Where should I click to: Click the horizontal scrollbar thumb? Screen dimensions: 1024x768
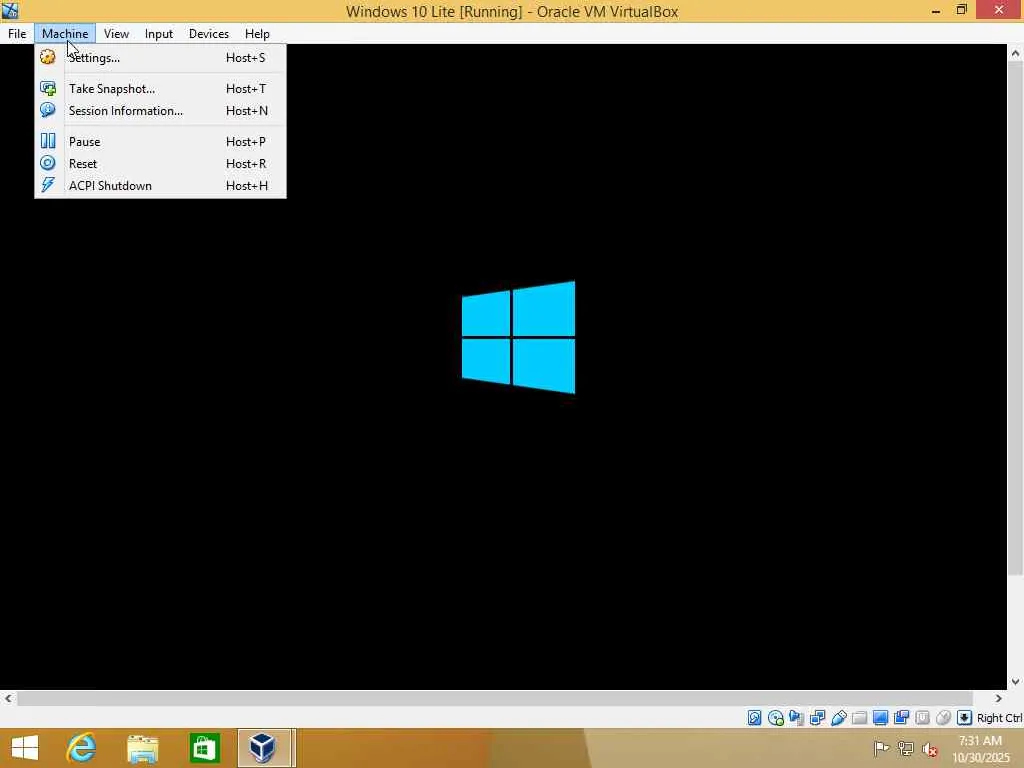[x=494, y=698]
